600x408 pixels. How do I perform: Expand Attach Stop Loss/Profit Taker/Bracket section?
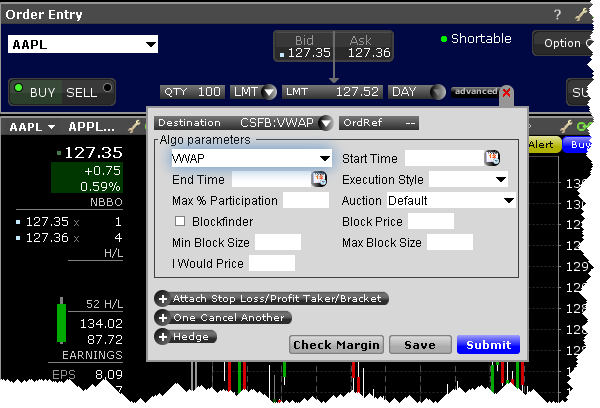pyautogui.click(x=162, y=298)
